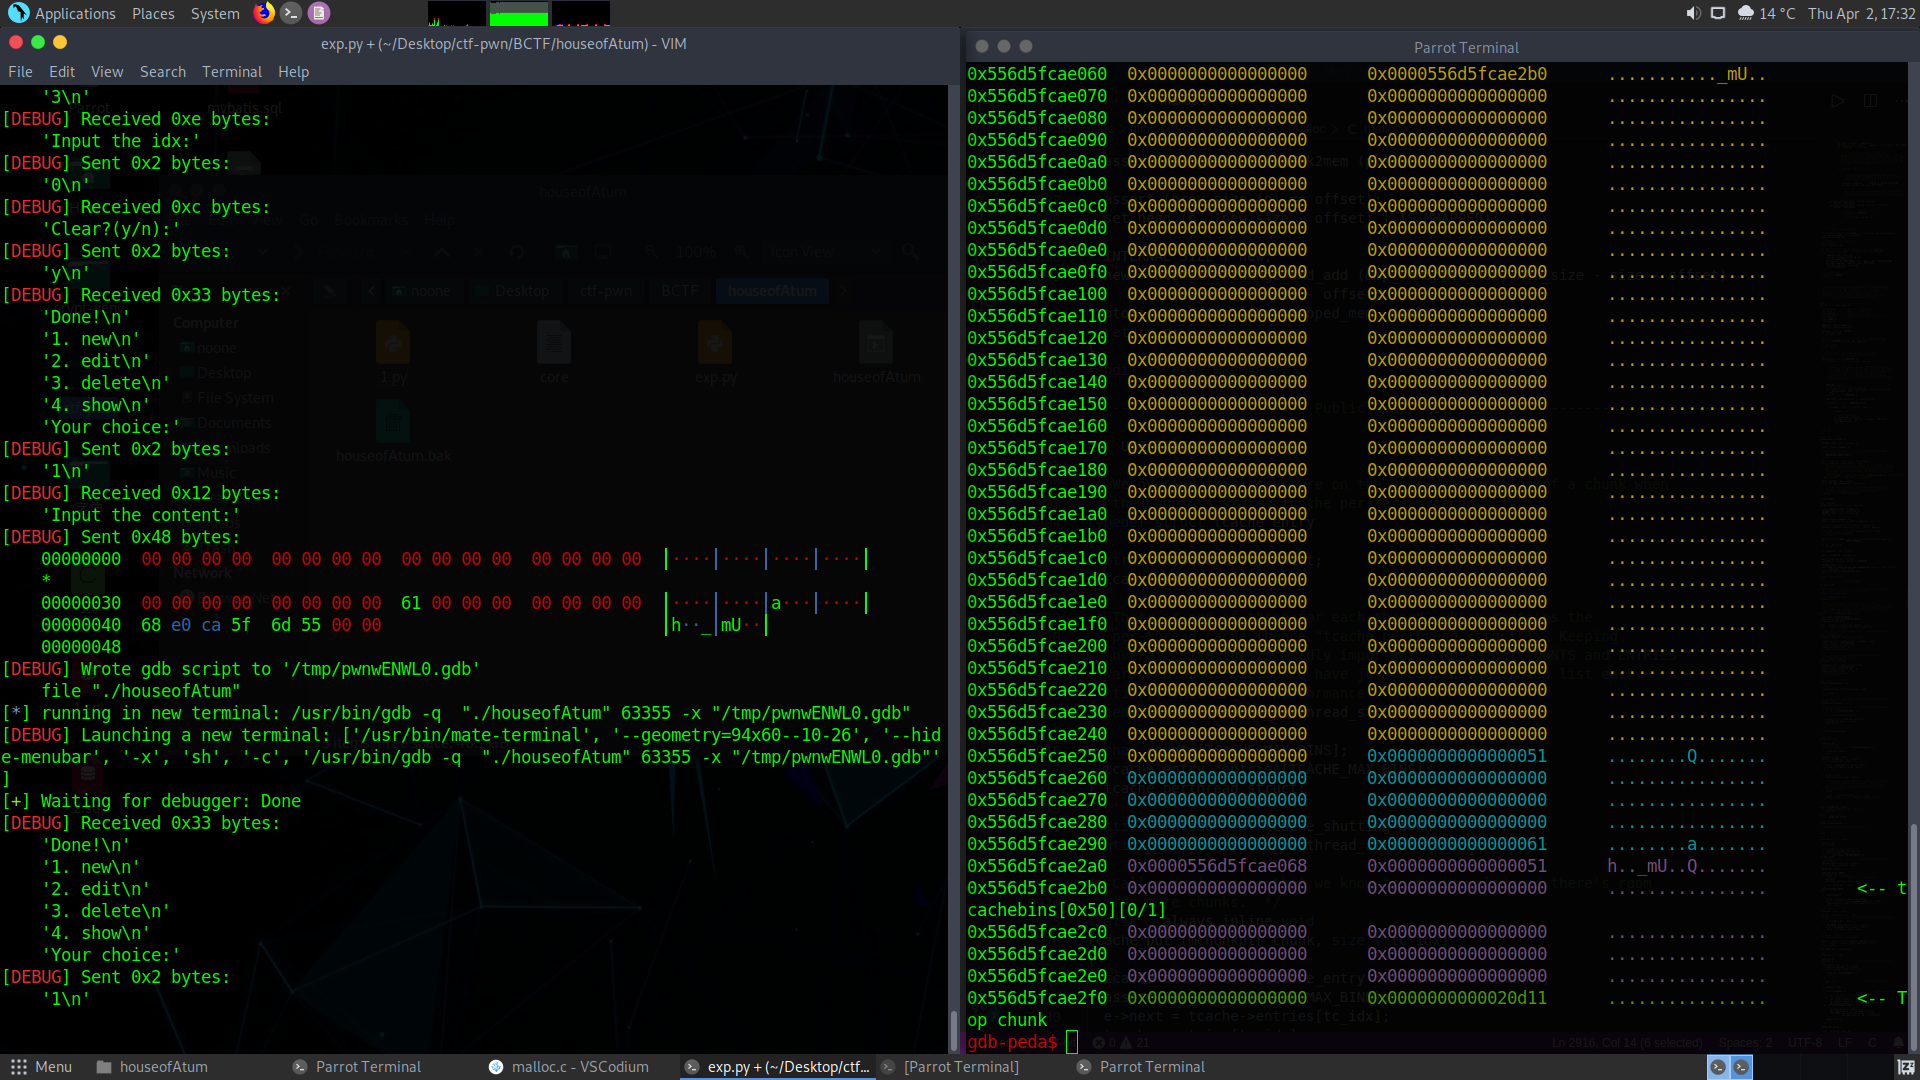Click the 'op chunk' line in gdb
This screenshot has height=1080, width=1920.
tap(1007, 1020)
